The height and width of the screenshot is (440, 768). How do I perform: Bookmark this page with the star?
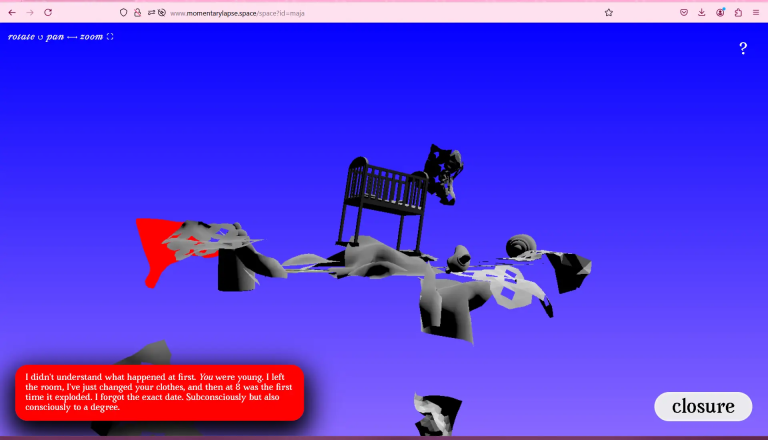tap(608, 12)
